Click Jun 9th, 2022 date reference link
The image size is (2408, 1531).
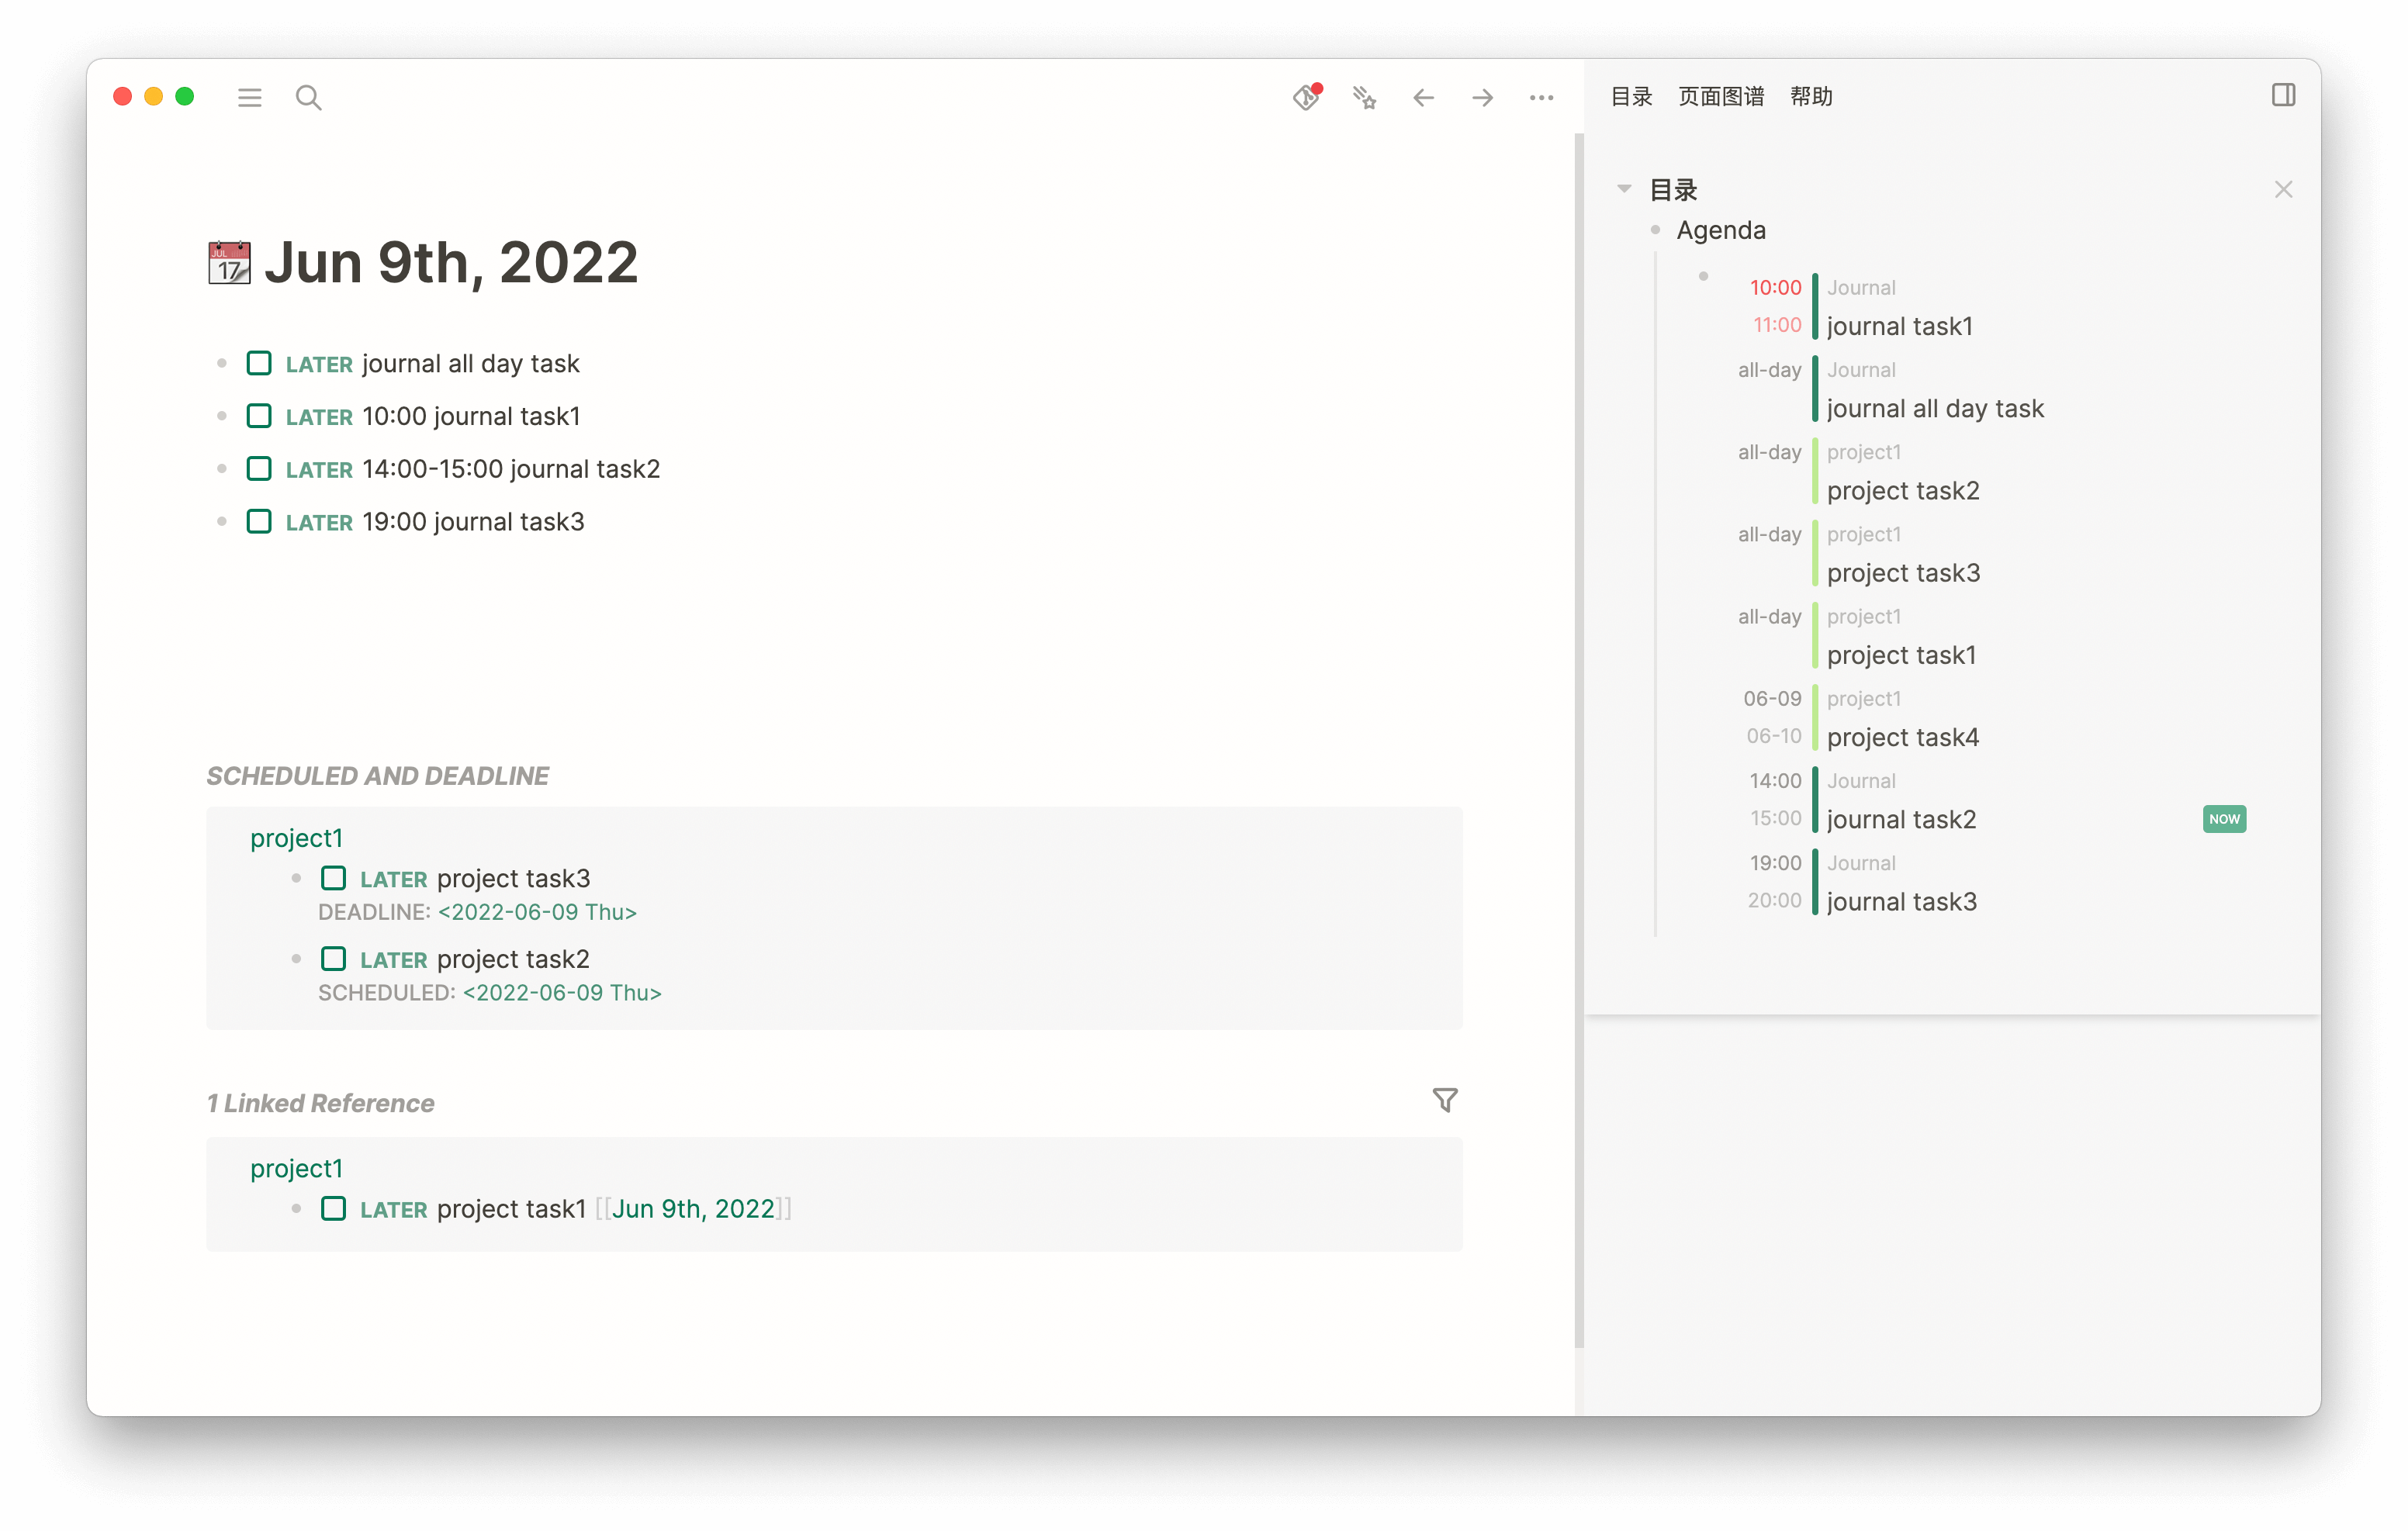[x=690, y=1208]
